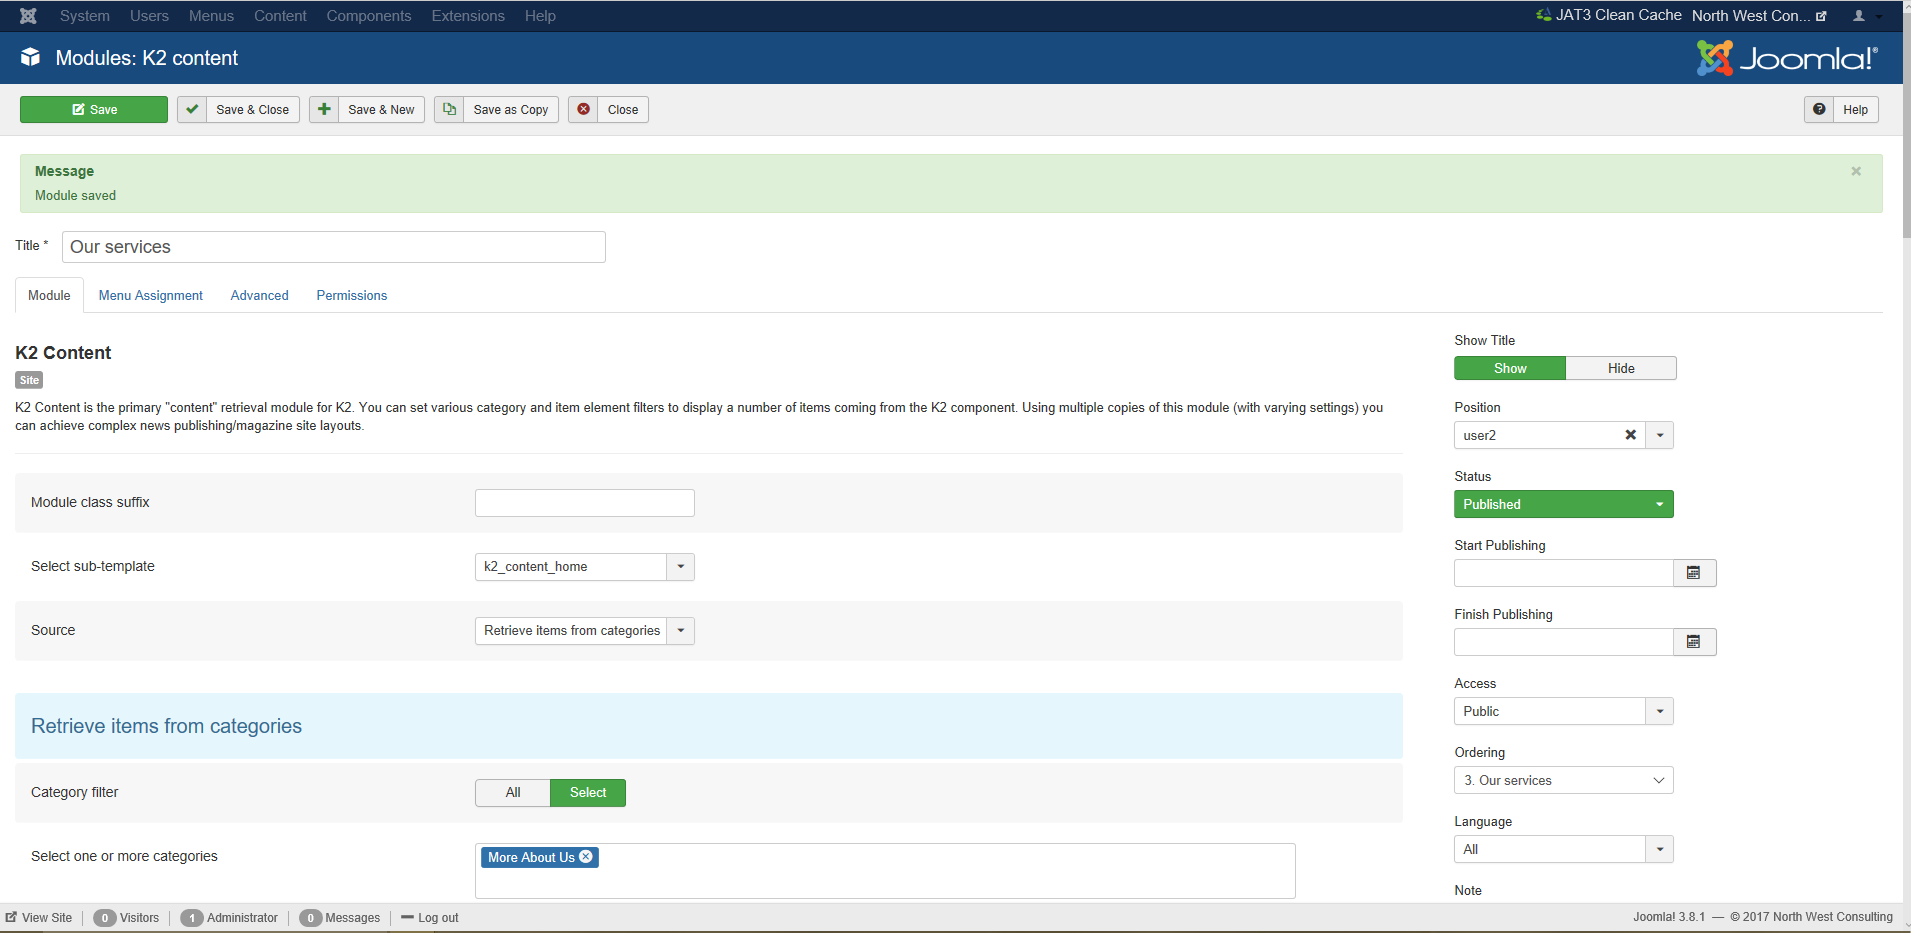1911x933 pixels.
Task: Open the Help menu in top bar
Action: (x=540, y=16)
